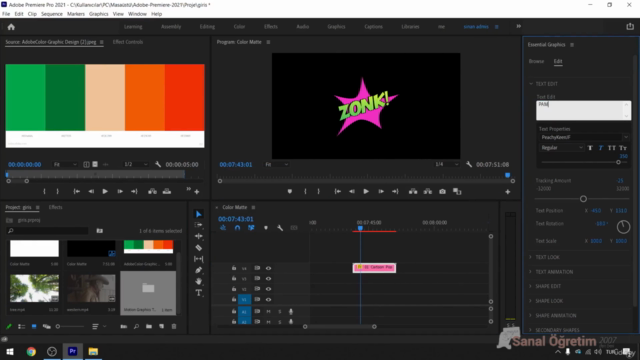640x360 pixels.
Task: Toggle All Caps text style
Action: click(611, 148)
